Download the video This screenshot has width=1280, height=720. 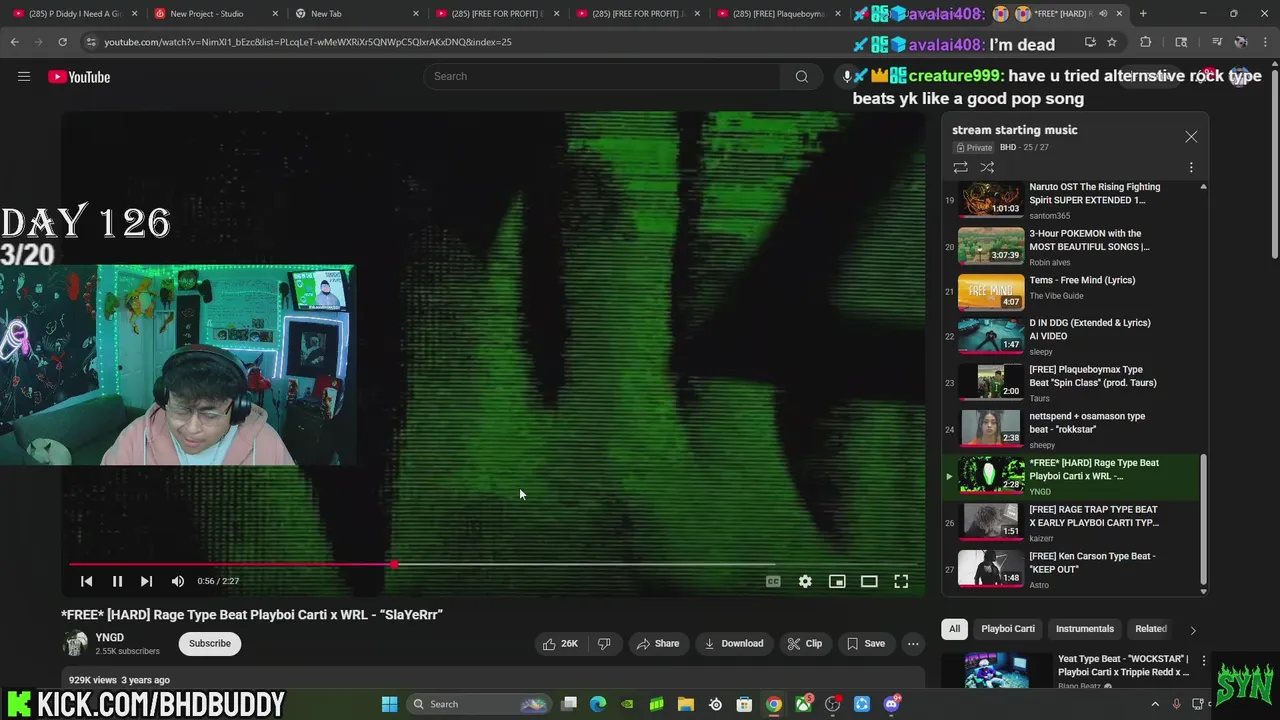click(x=733, y=644)
